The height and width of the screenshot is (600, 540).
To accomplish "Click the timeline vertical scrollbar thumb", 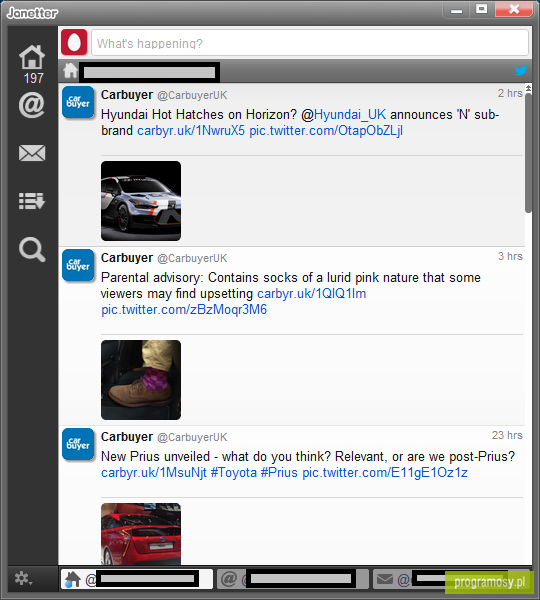I will pyautogui.click(x=528, y=153).
